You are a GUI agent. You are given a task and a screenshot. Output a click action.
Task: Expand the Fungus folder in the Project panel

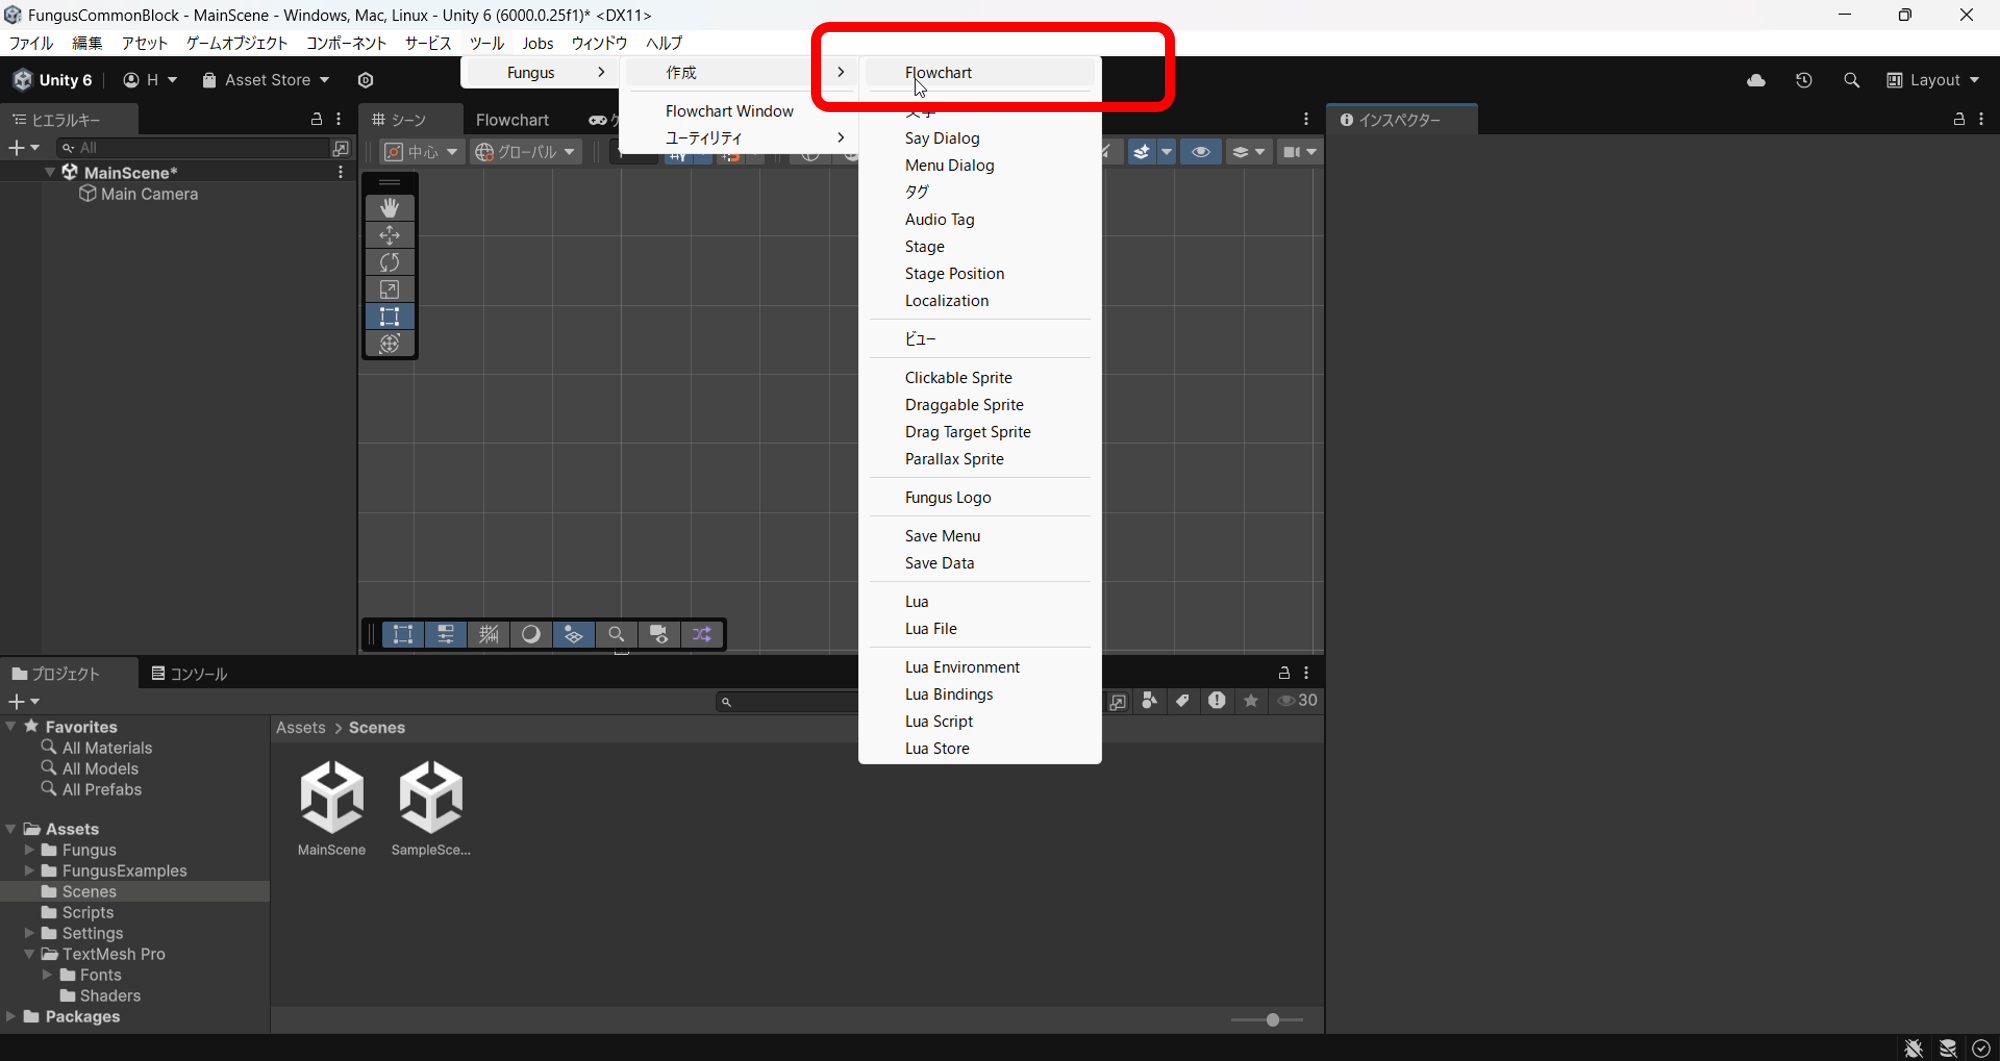[x=30, y=849]
